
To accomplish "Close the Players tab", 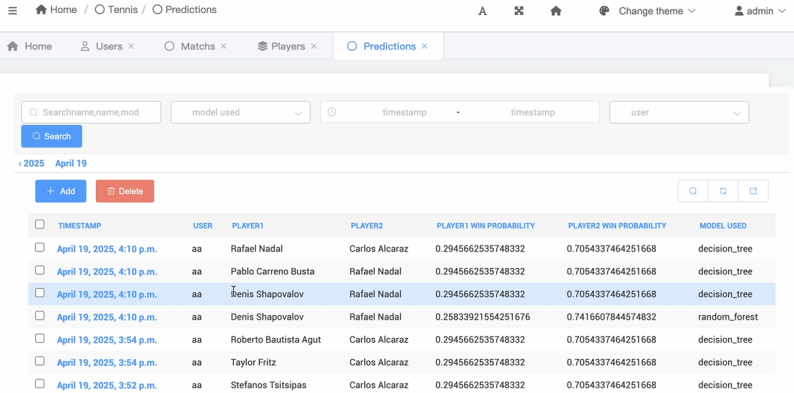I will click(x=313, y=46).
